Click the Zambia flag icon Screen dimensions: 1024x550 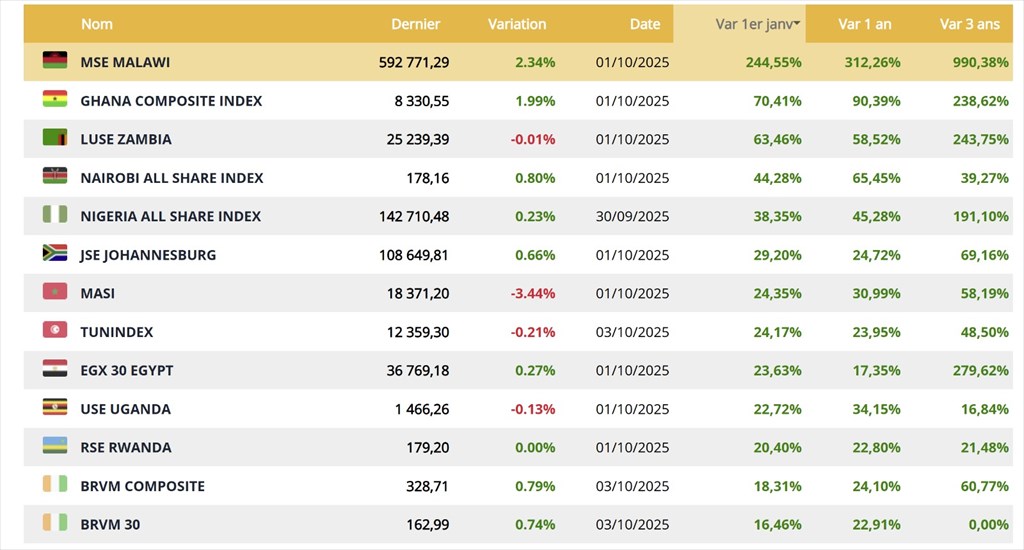(54, 138)
